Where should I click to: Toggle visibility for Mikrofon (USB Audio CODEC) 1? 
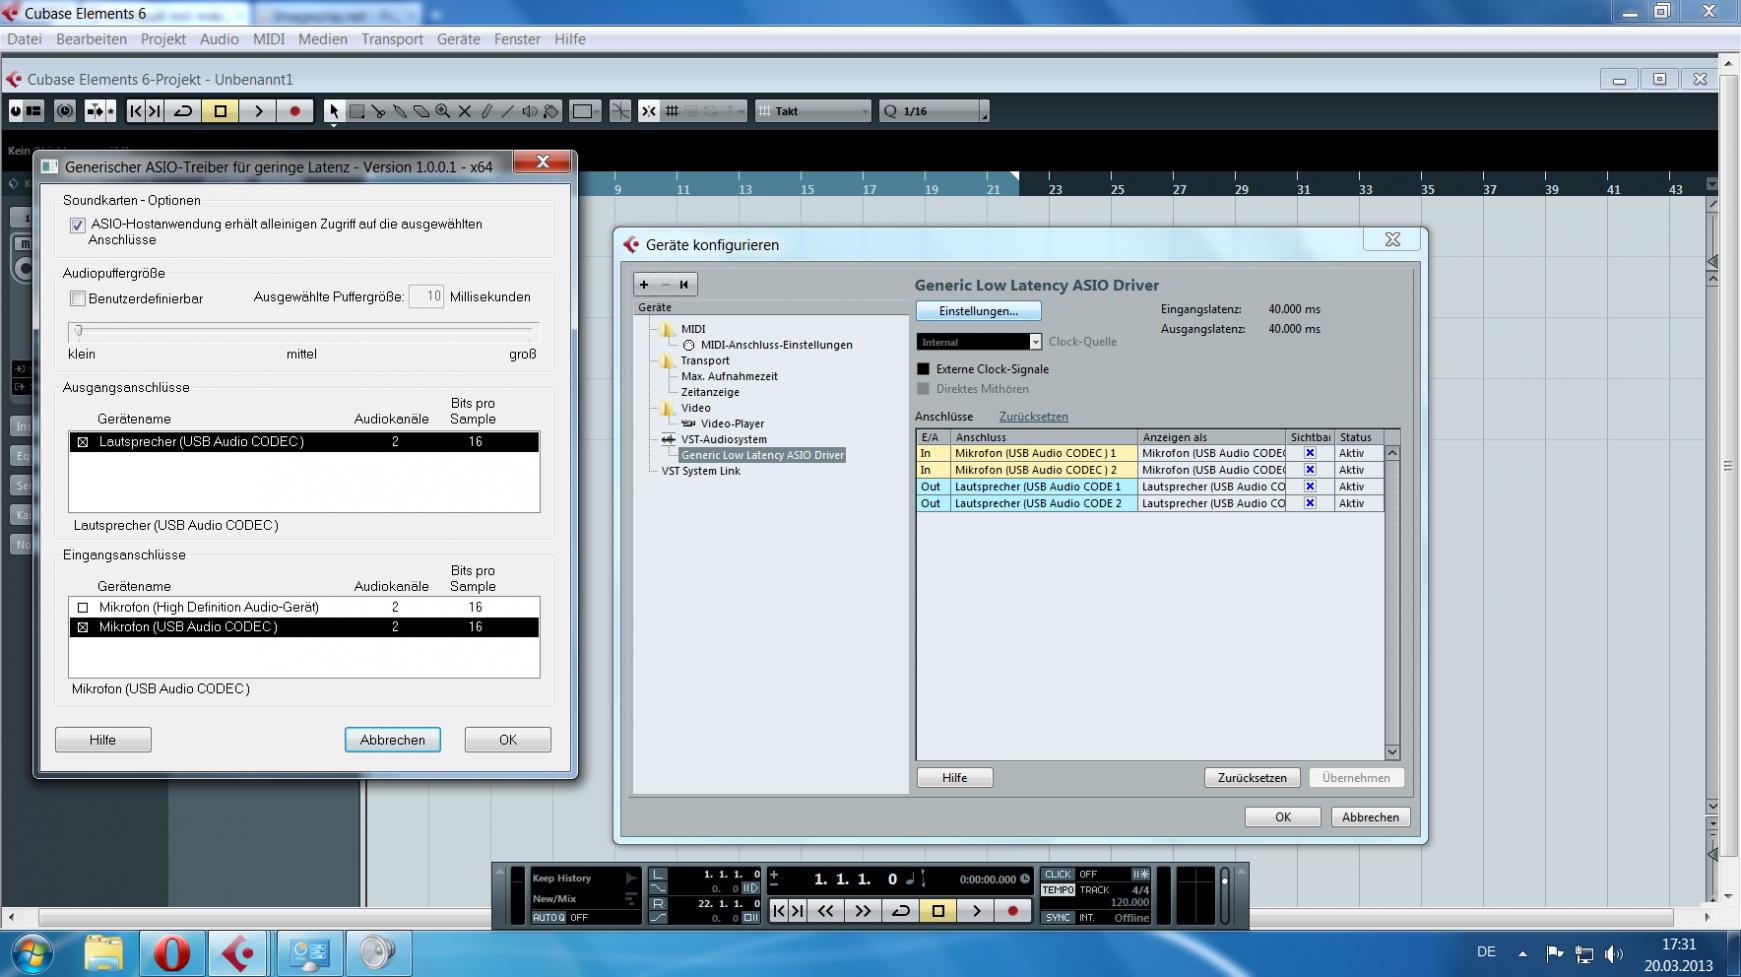point(1310,453)
